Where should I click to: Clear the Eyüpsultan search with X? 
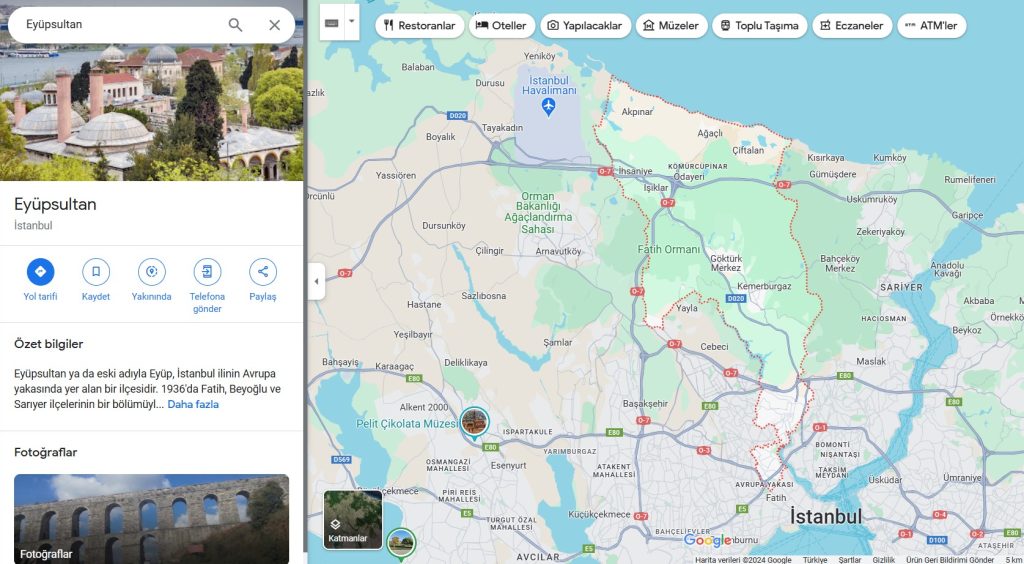[274, 25]
